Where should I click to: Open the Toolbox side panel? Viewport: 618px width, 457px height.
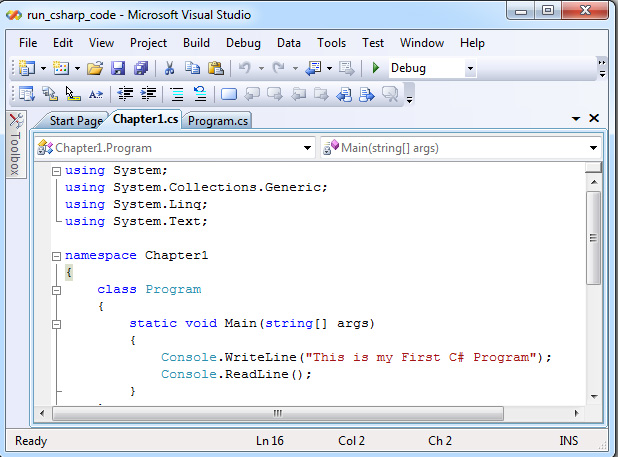(15, 144)
